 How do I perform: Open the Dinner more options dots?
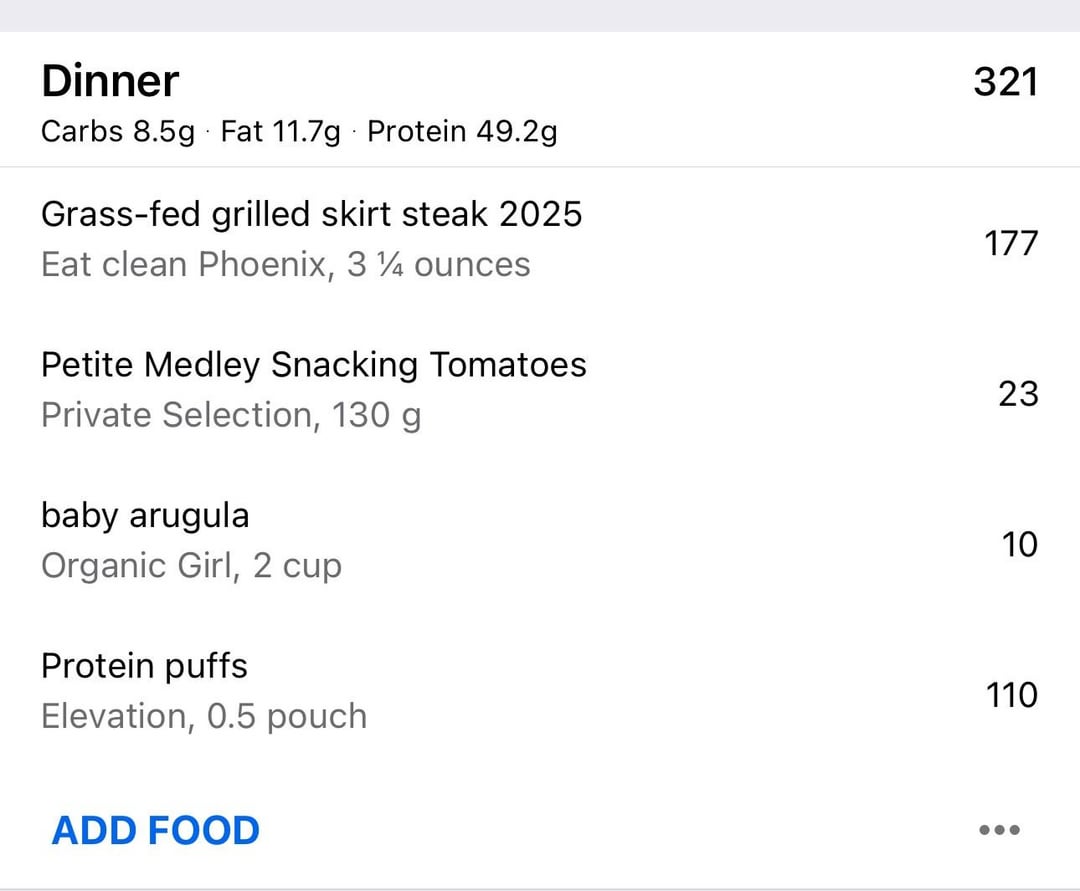tap(999, 830)
